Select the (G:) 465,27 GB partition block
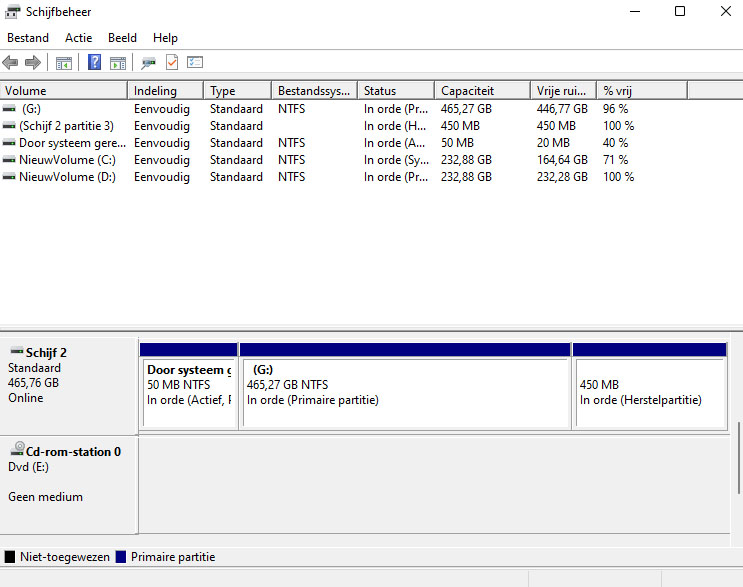The image size is (743, 587). [x=405, y=386]
